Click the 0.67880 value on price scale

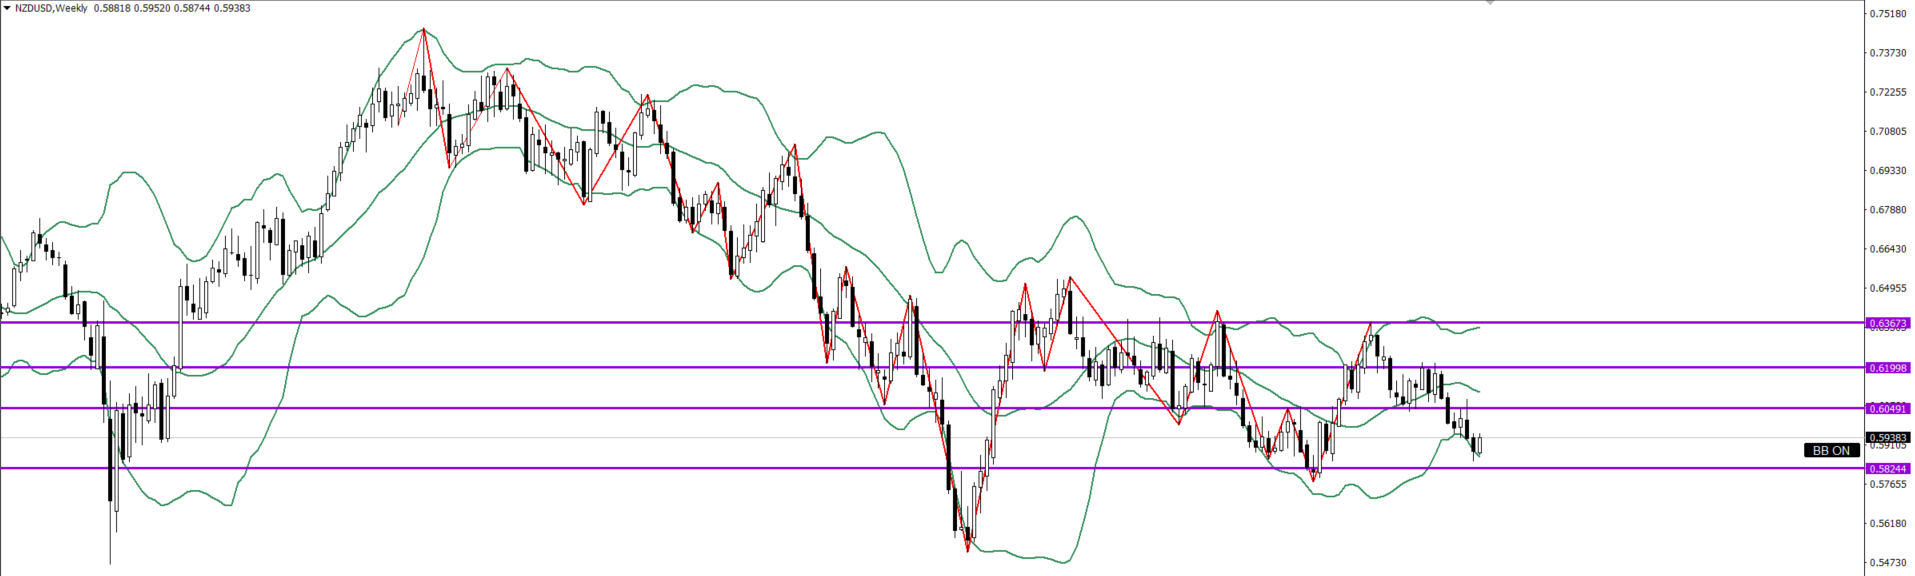(1887, 210)
